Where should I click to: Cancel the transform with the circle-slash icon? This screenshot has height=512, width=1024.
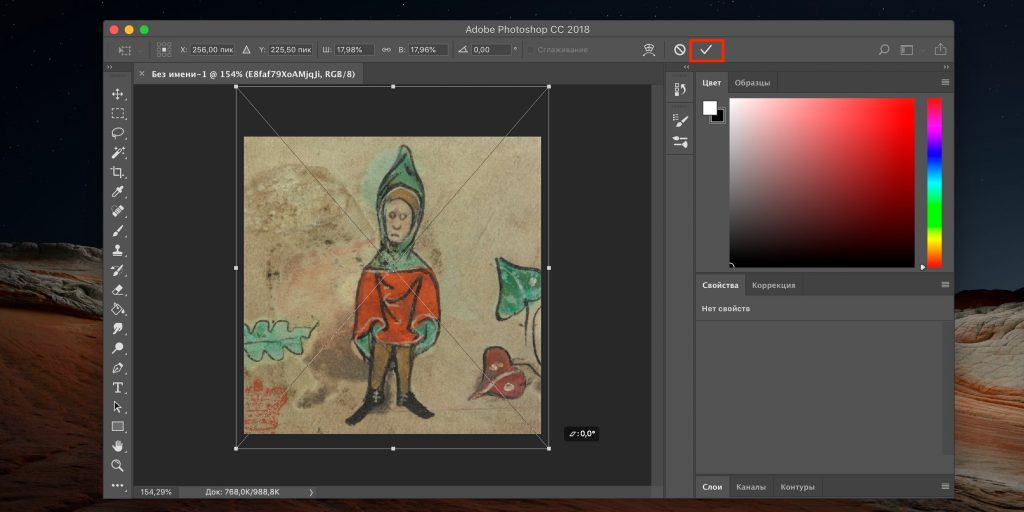tap(680, 49)
